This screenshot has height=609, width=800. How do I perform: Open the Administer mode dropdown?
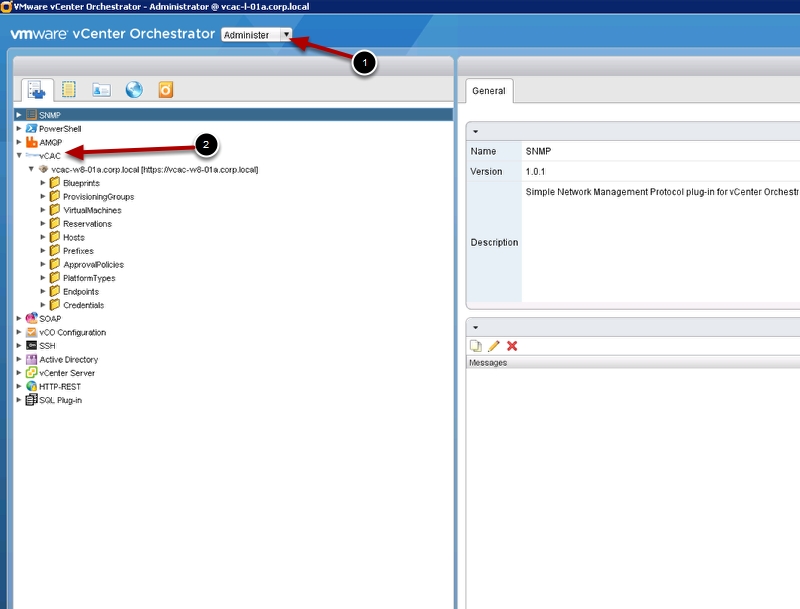click(286, 35)
